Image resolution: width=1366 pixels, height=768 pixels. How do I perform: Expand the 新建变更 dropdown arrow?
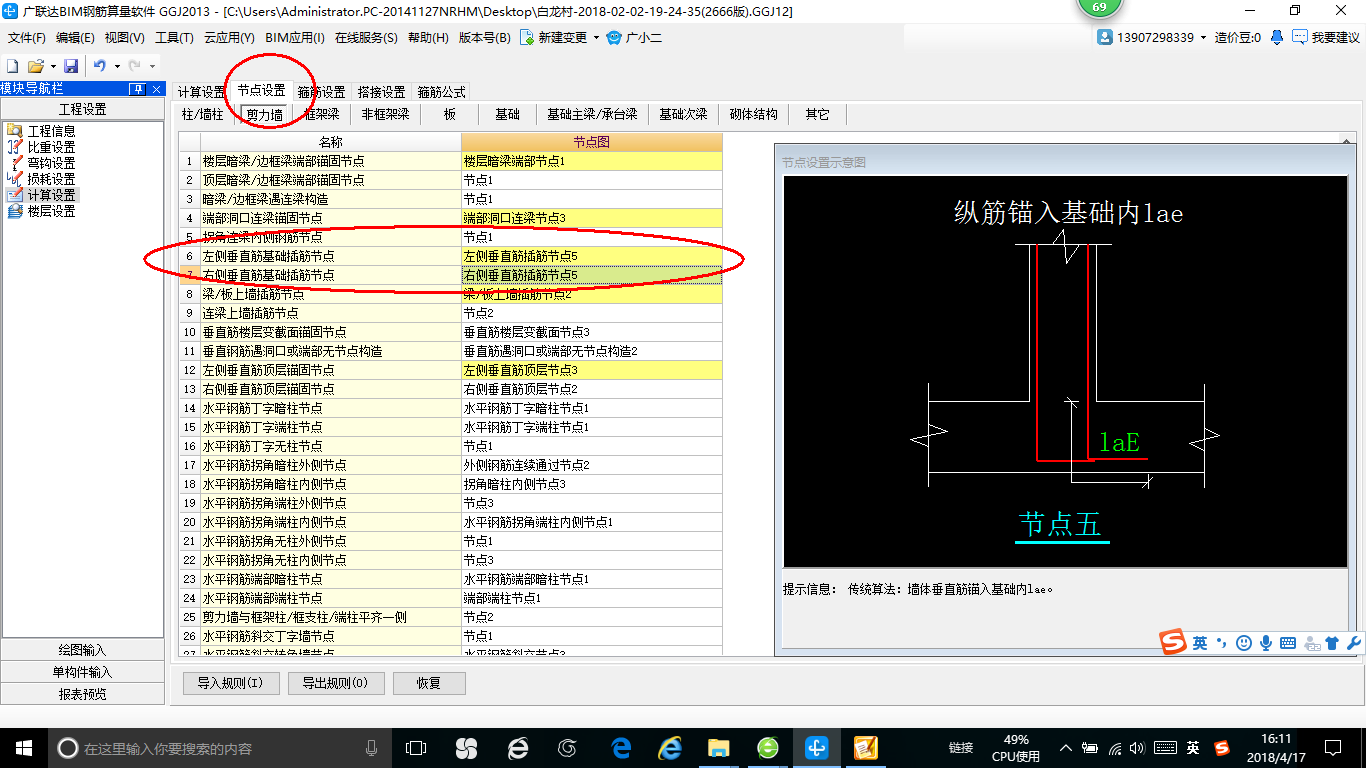596,37
